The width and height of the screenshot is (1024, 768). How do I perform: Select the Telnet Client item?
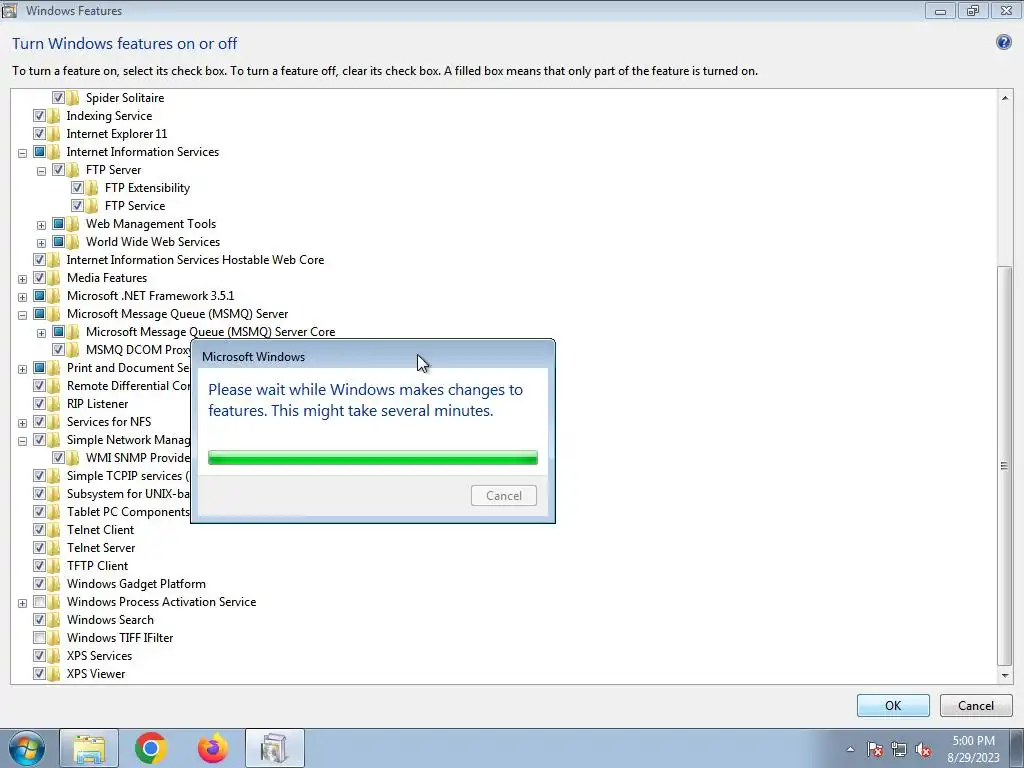pyautogui.click(x=100, y=530)
